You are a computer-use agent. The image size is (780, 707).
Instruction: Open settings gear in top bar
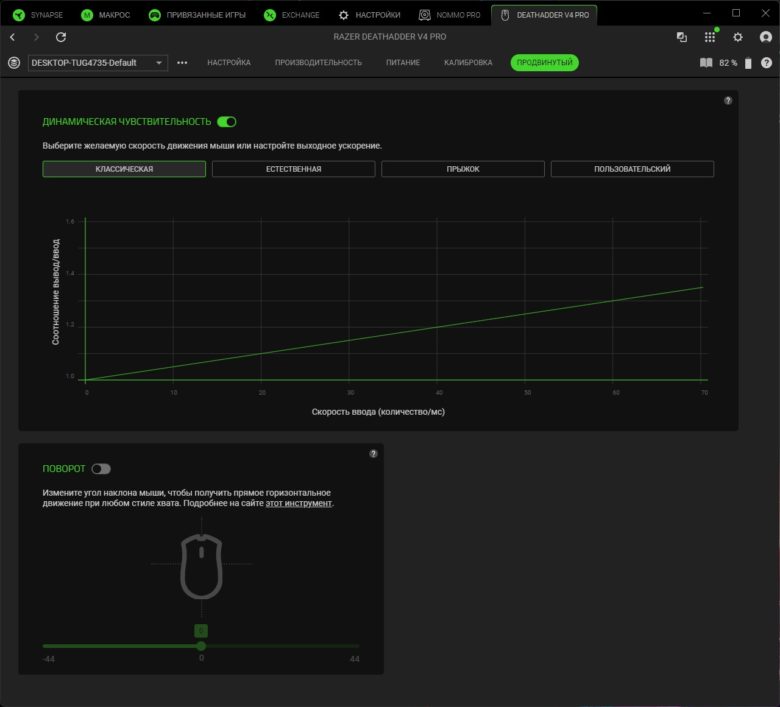click(738, 37)
